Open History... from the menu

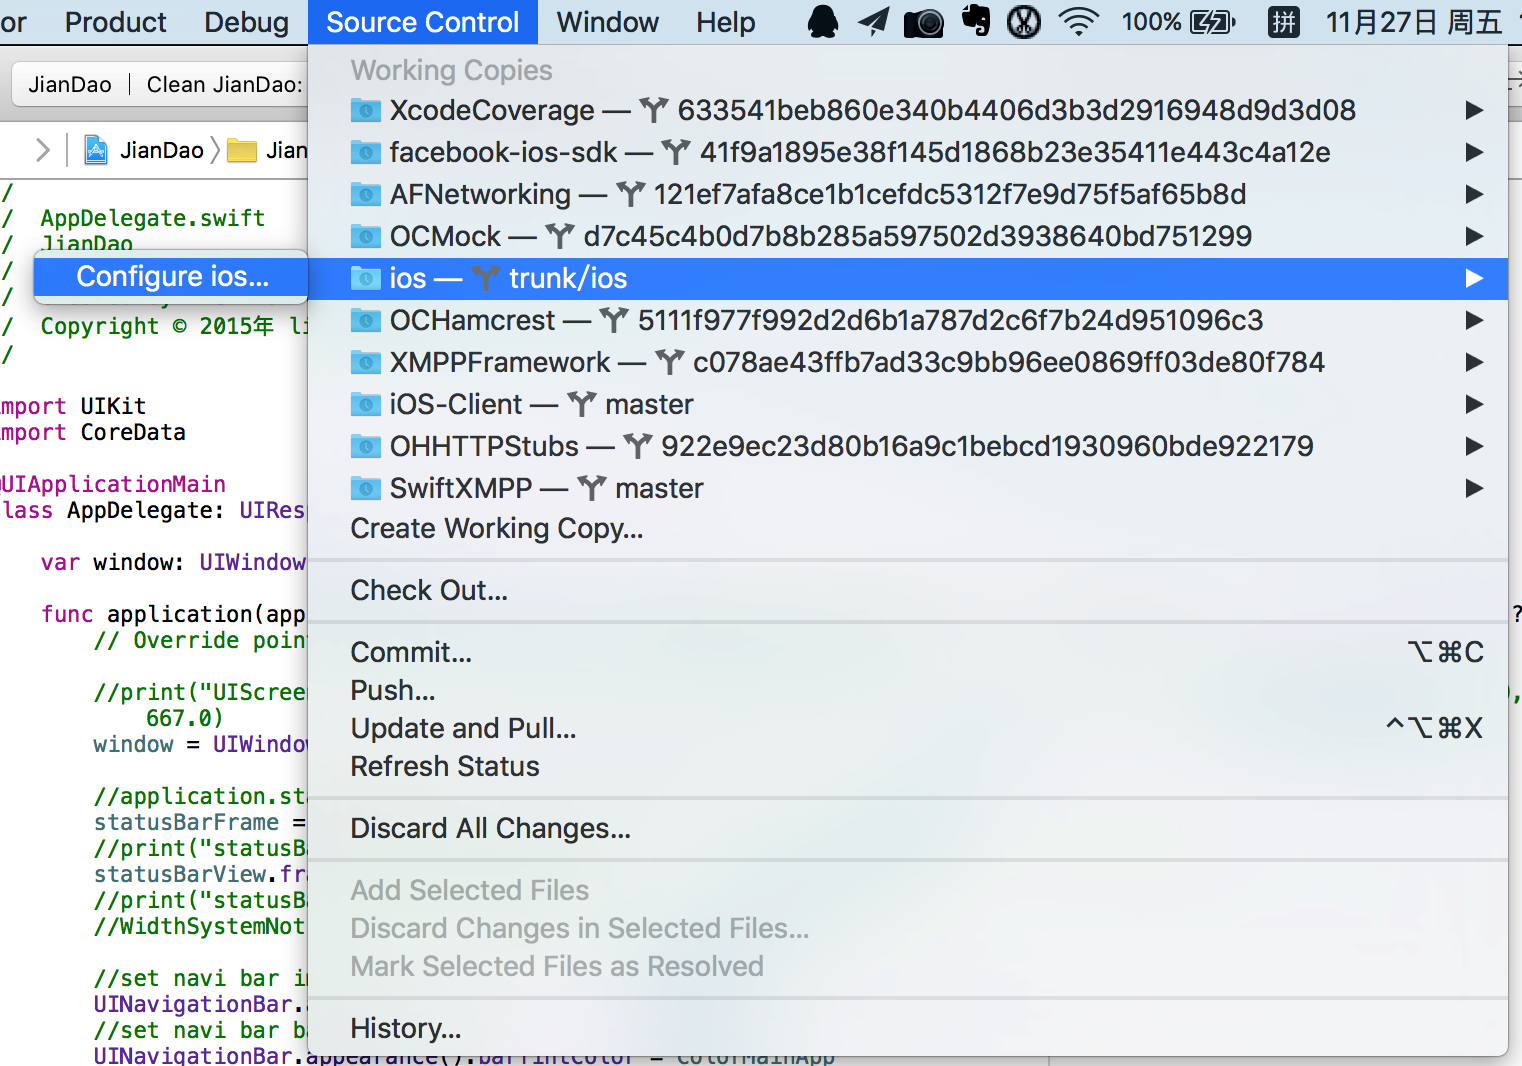(908, 1028)
